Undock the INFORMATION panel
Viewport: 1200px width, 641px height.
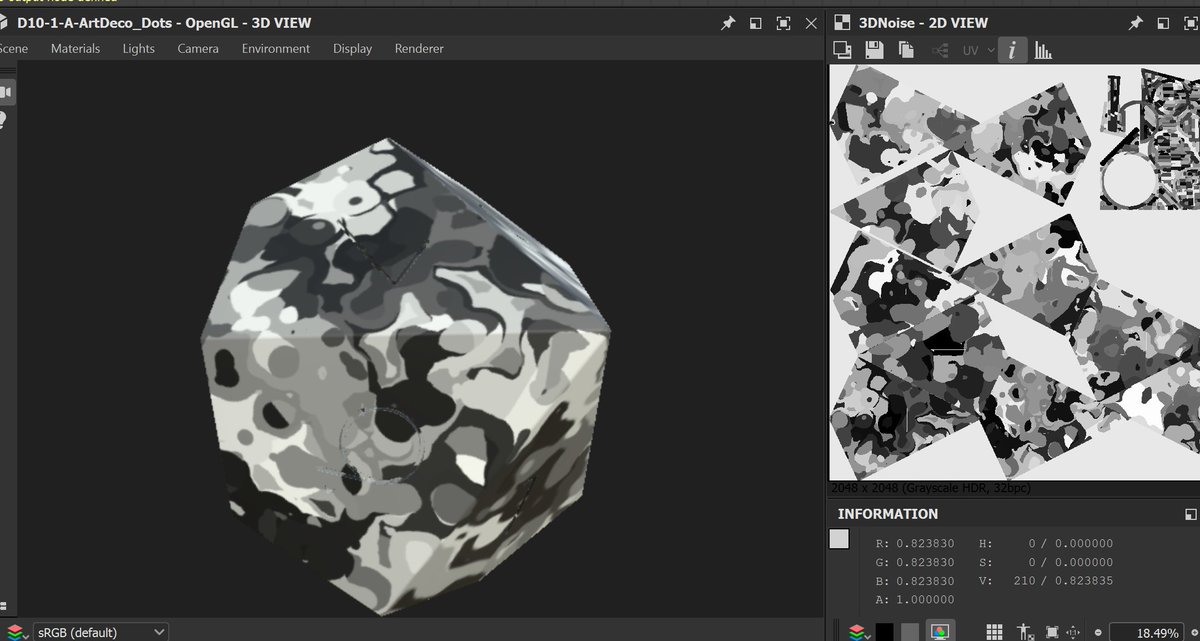pos(1190,514)
